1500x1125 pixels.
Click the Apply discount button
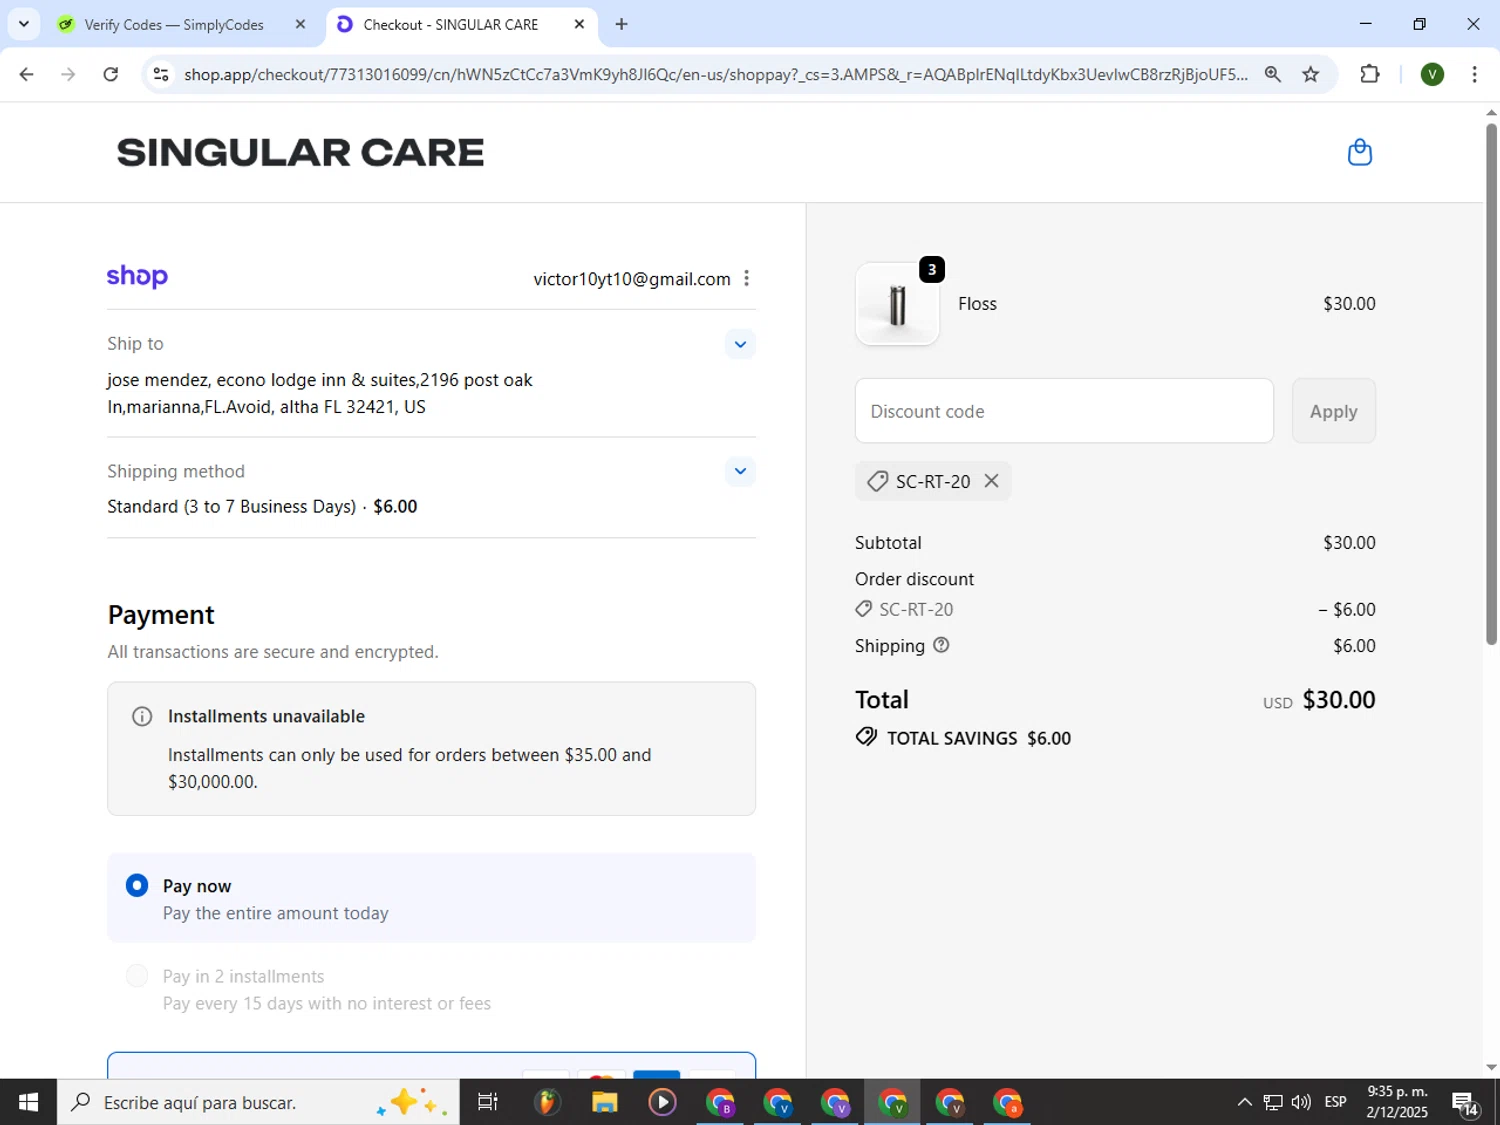coord(1333,411)
